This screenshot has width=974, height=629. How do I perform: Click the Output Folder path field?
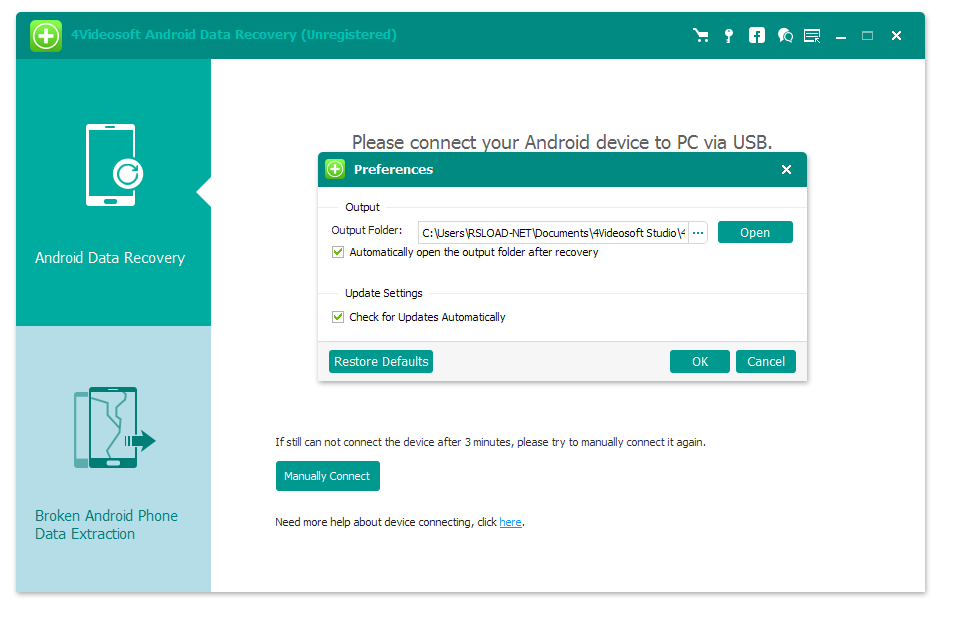[x=553, y=233]
